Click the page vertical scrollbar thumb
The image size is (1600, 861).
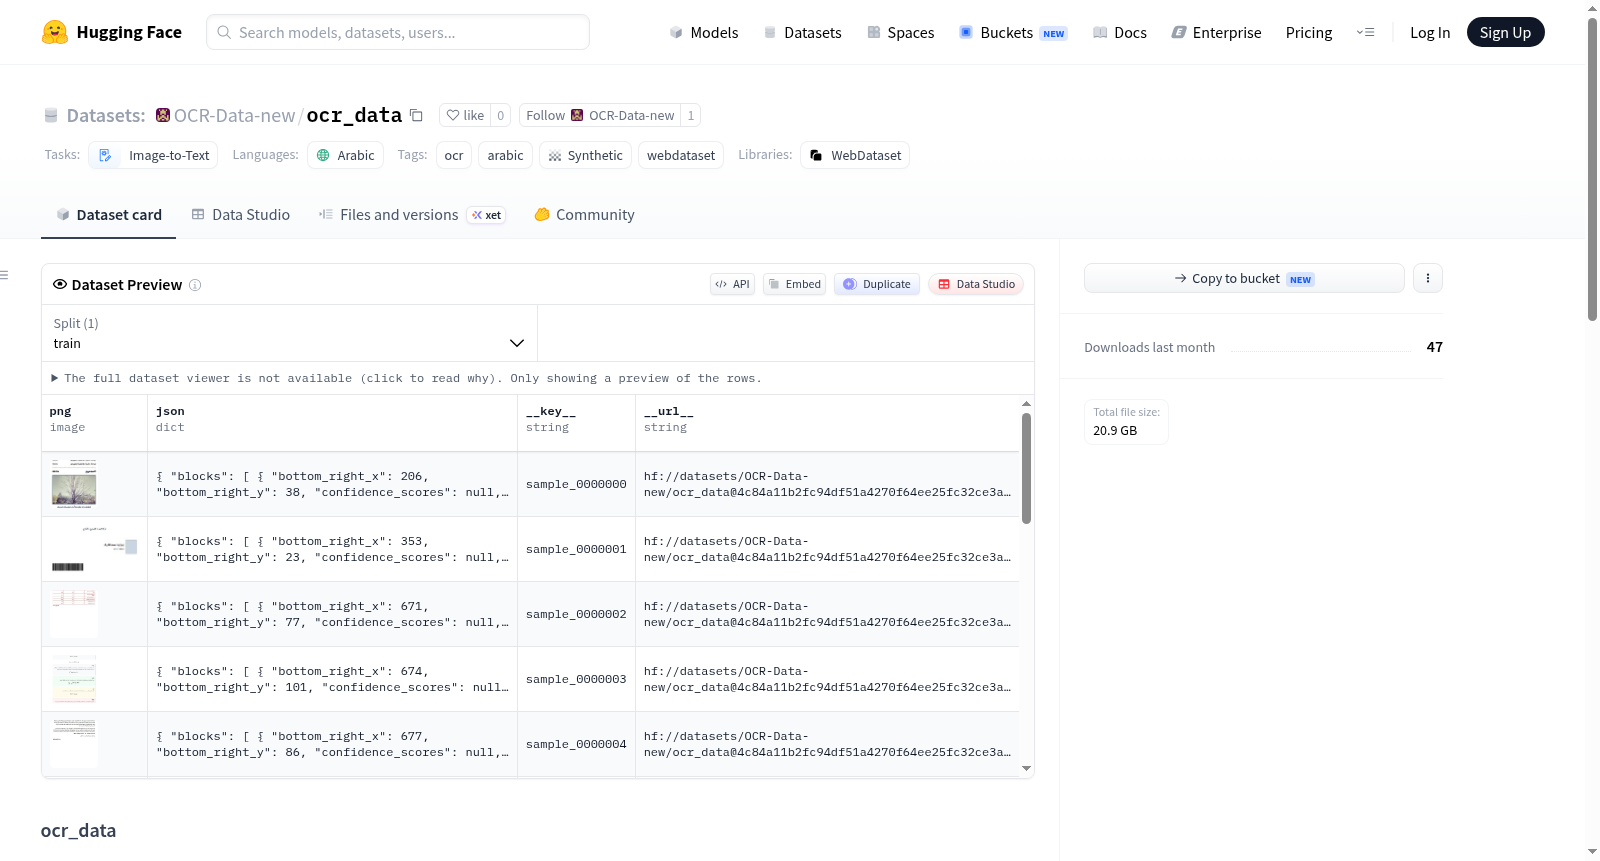pos(1592,168)
